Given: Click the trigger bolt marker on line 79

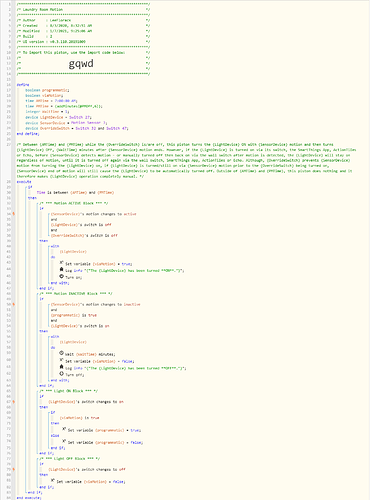Looking at the screenshot, I should 14,469.
